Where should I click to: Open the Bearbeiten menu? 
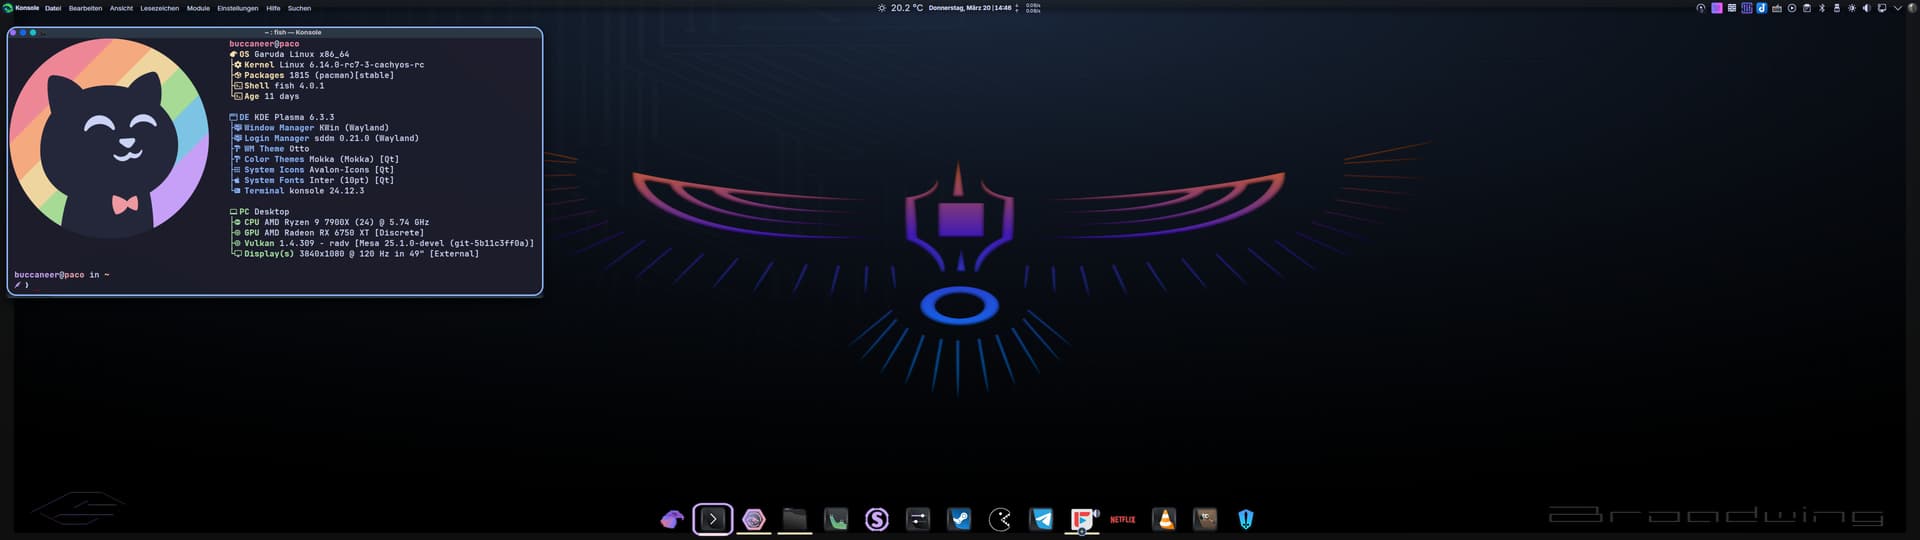click(85, 8)
